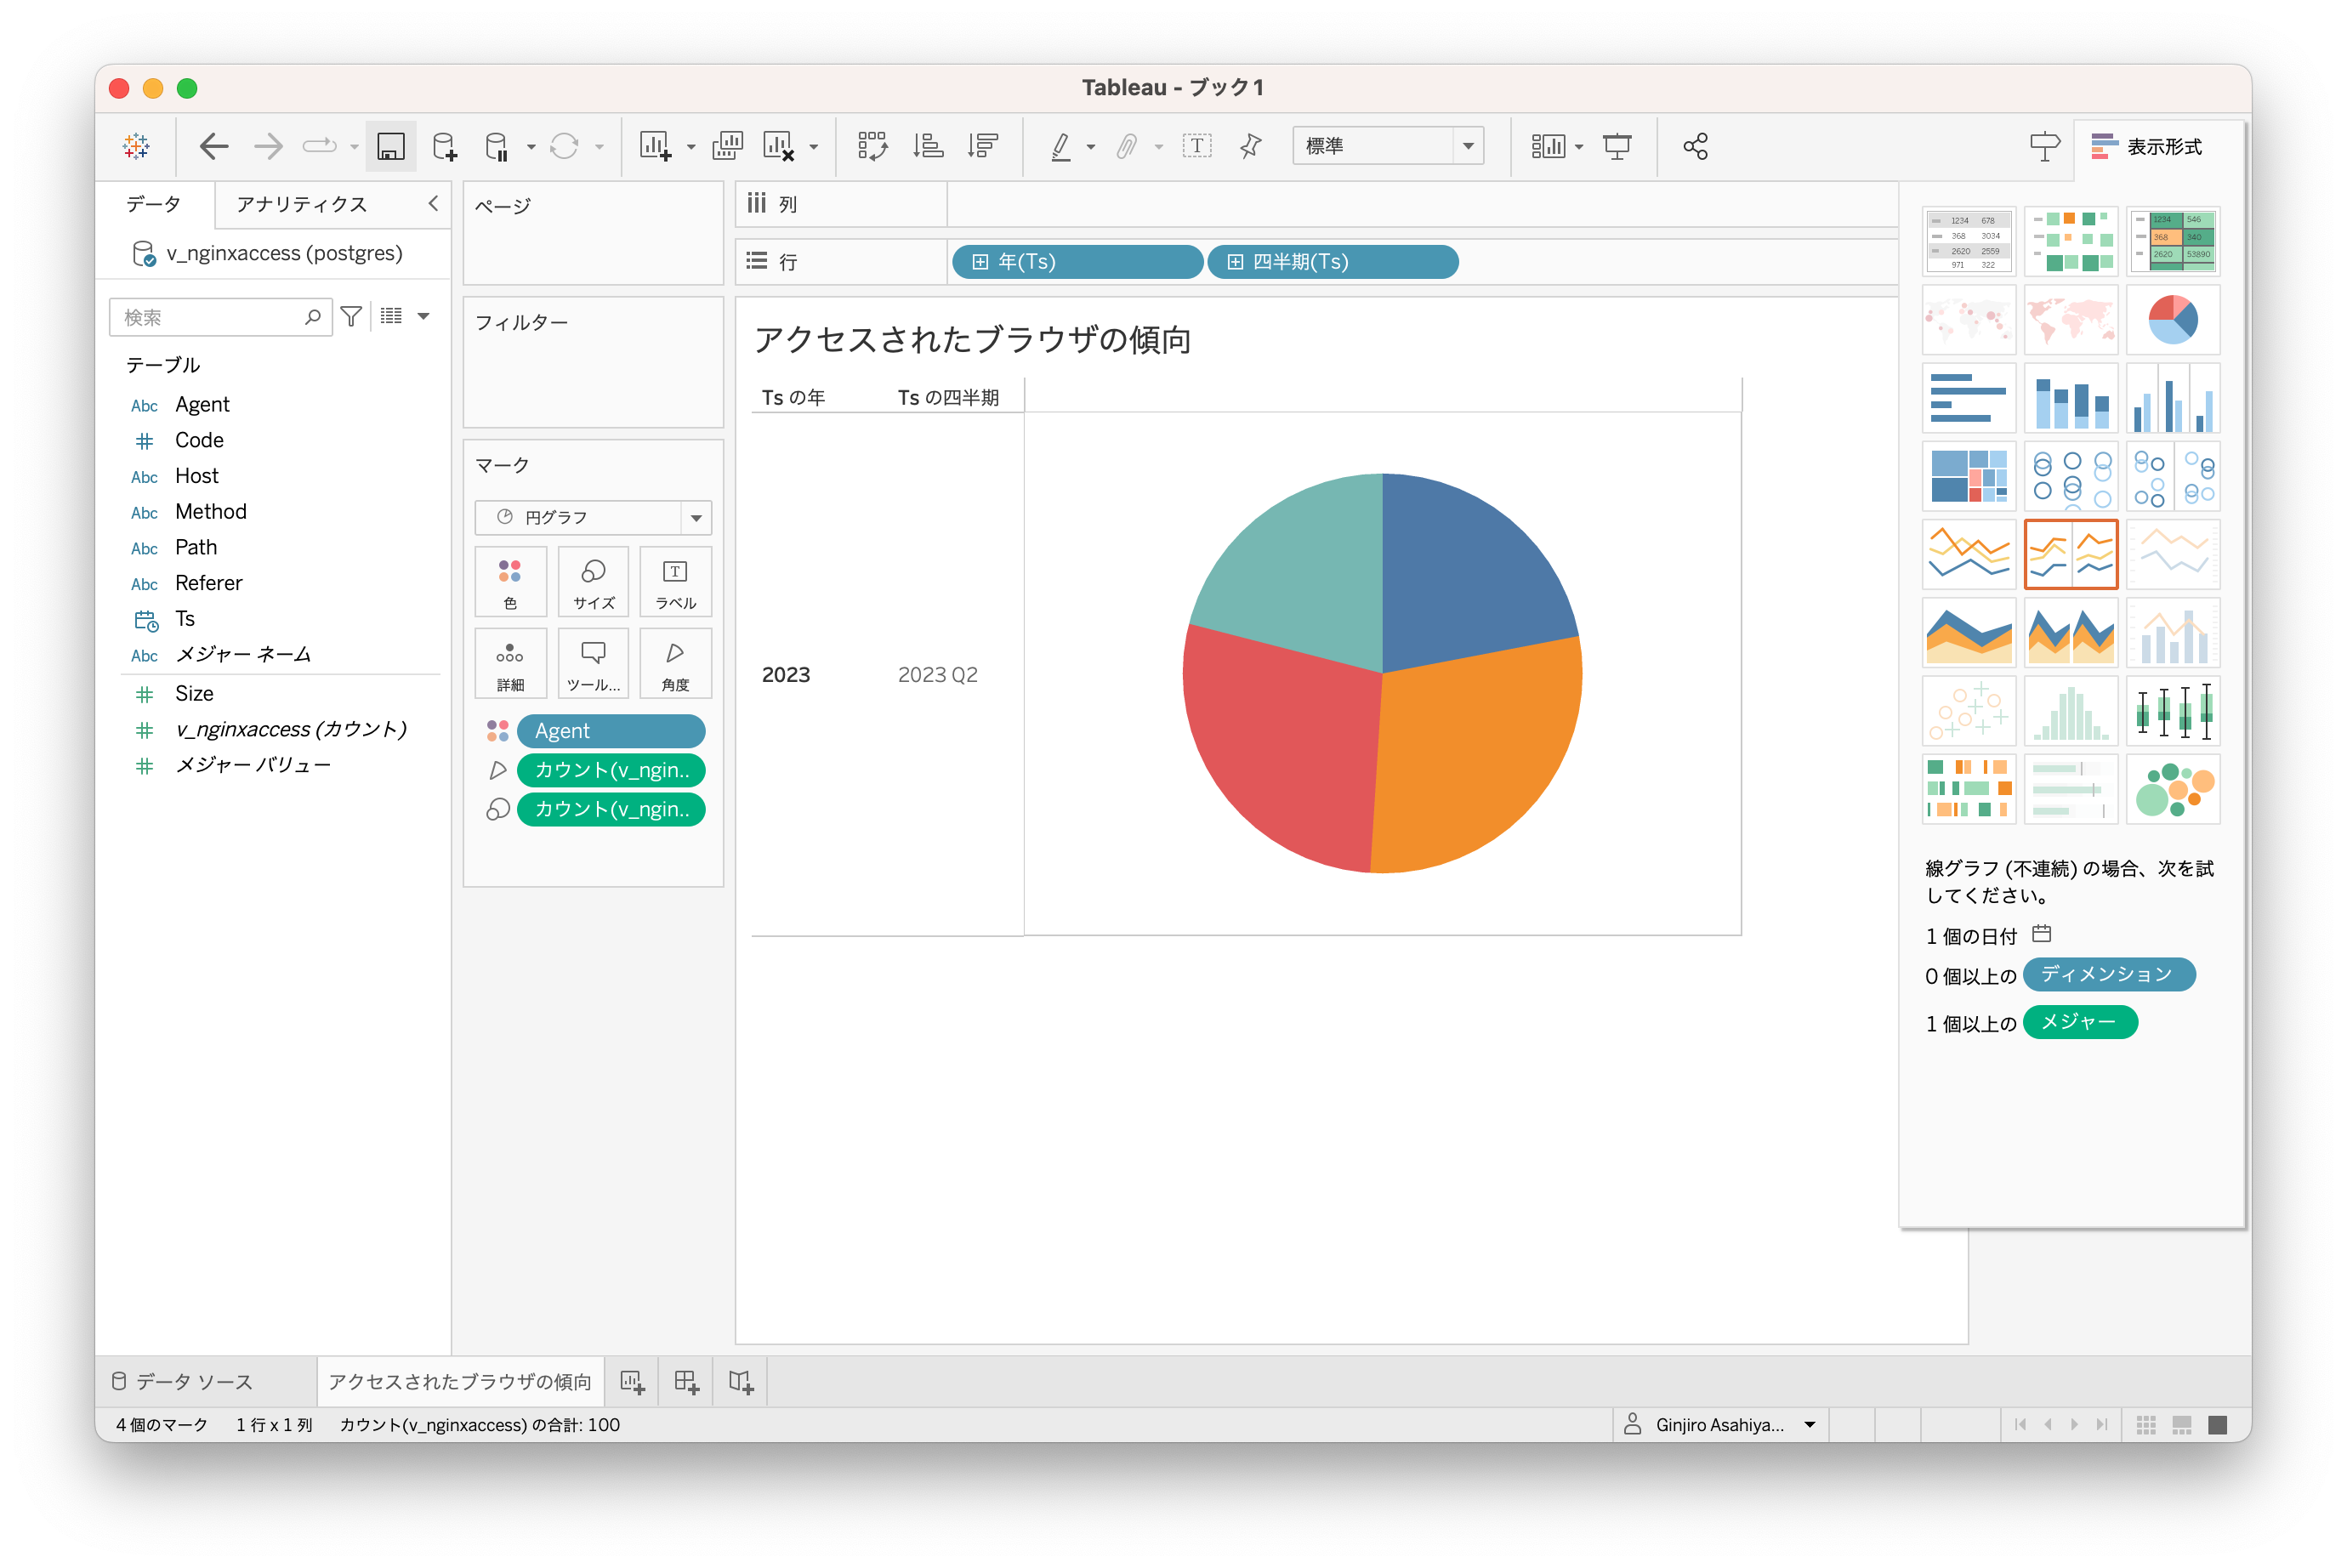The image size is (2347, 1568).
Task: Sort ascending toolbar icon
Action: [928, 146]
